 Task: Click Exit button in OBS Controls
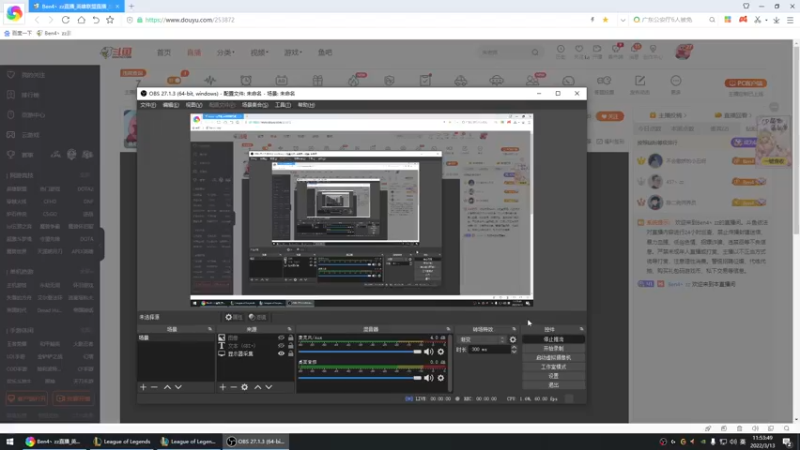coord(554,385)
